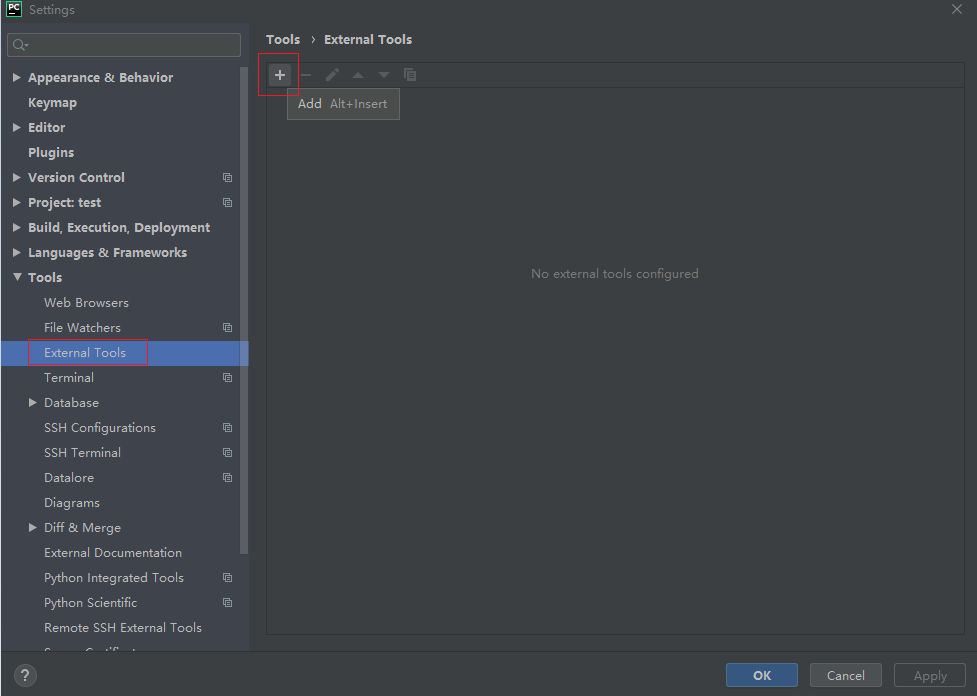Click the Move Down arrow icon

(383, 74)
